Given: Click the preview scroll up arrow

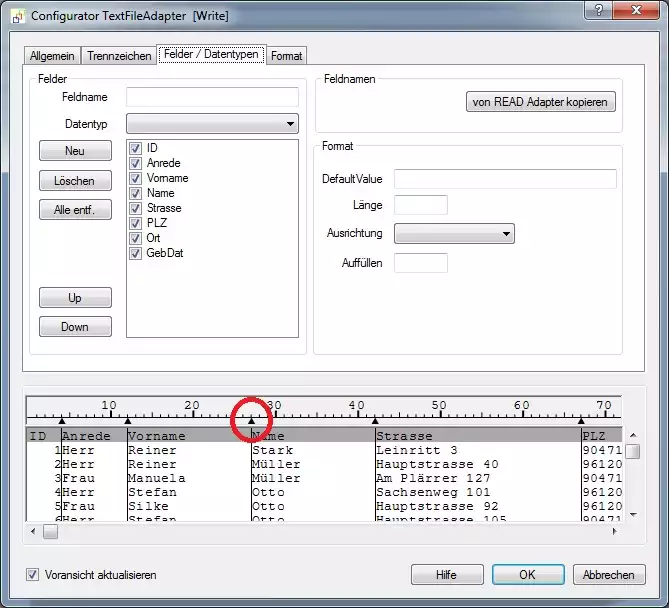Looking at the screenshot, I should (632, 436).
